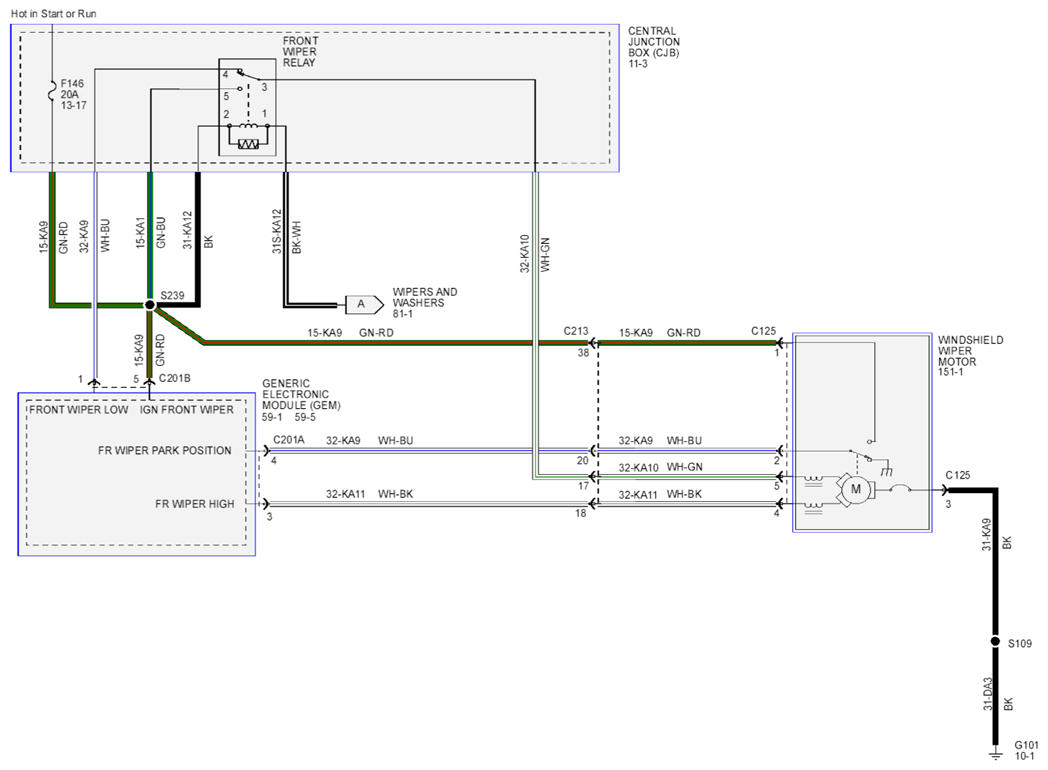1048x770 pixels.
Task: Click the 'G101' ground label
Action: tap(1027, 745)
